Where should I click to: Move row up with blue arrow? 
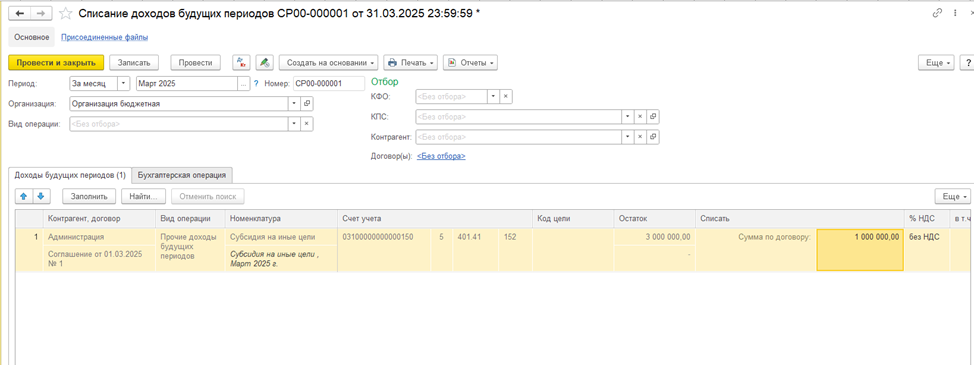tap(24, 196)
